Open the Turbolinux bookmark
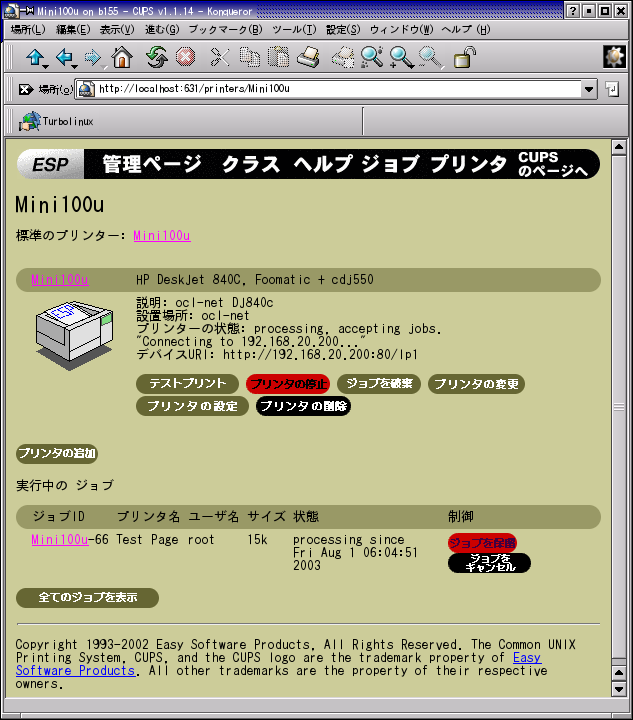Viewport: 633px width, 720px height. click(x=56, y=122)
